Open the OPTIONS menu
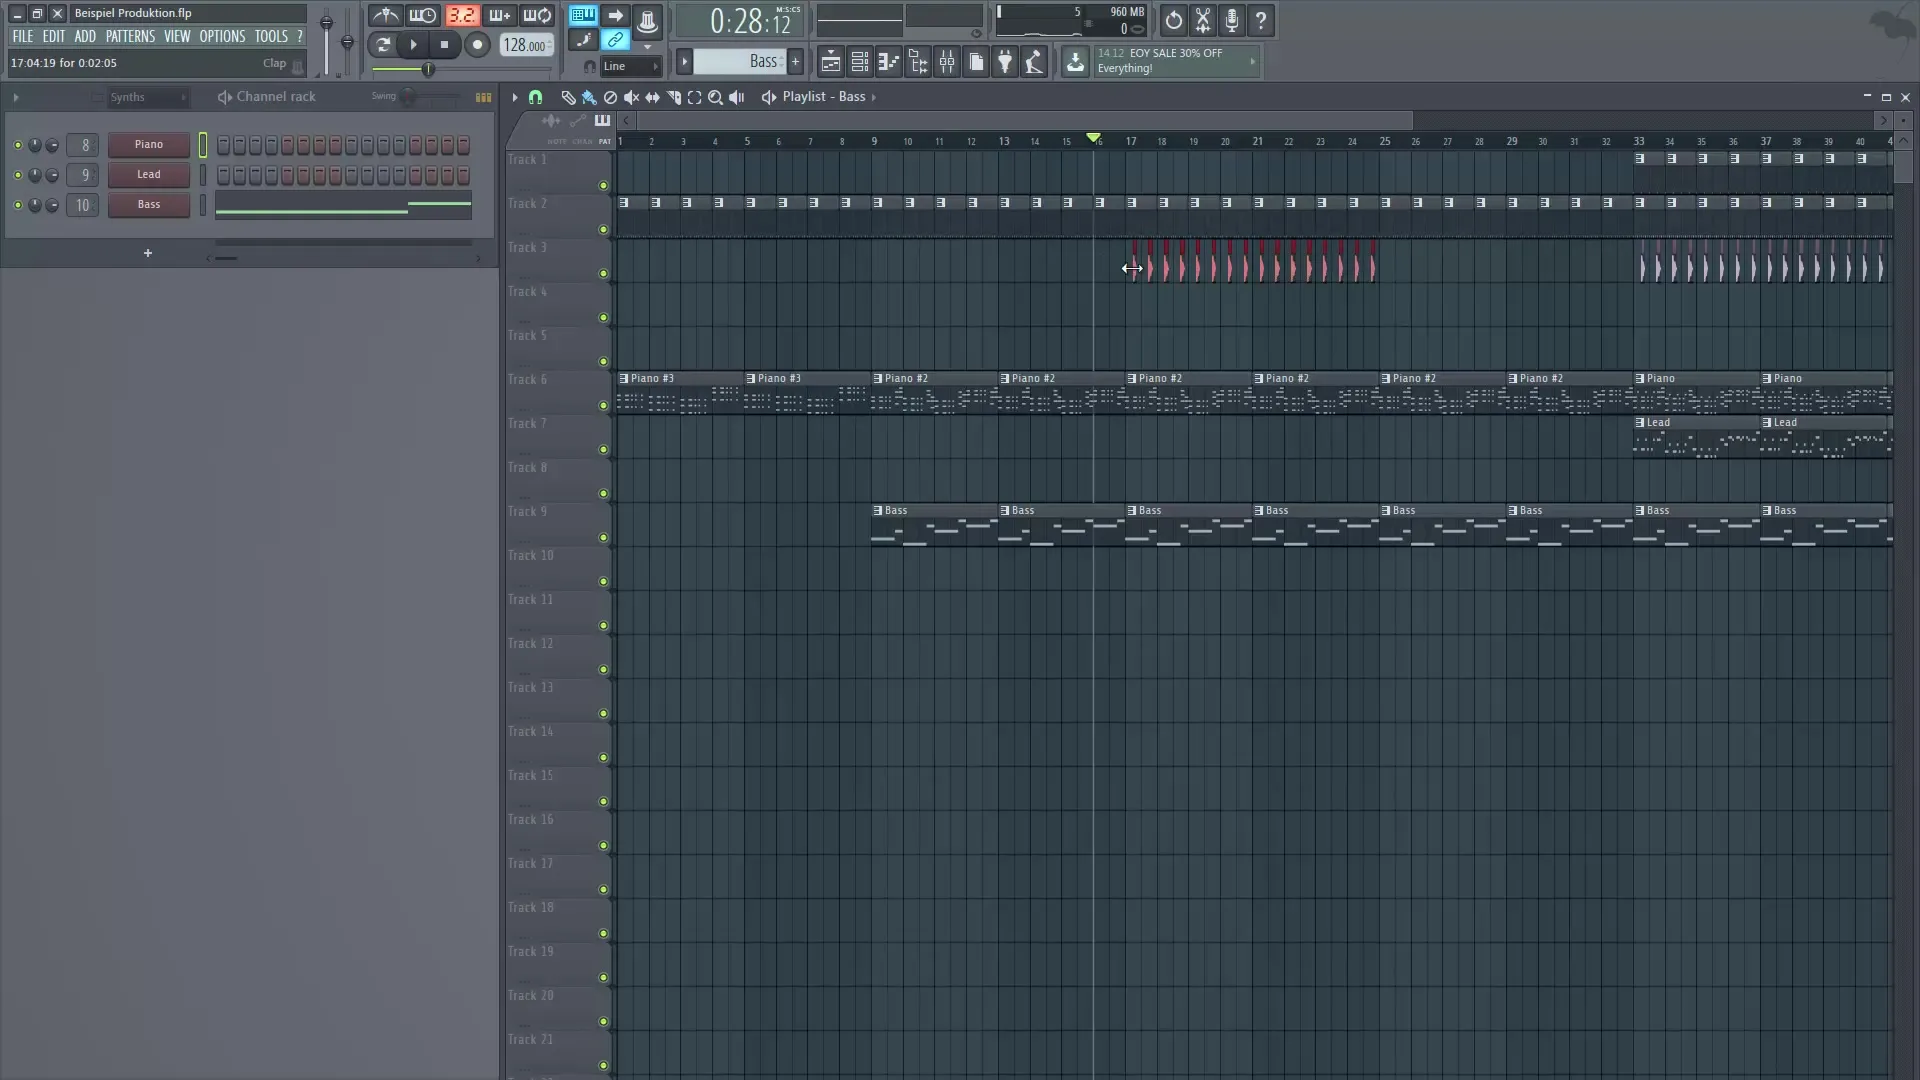Screen dimensions: 1920x1080 (221, 36)
